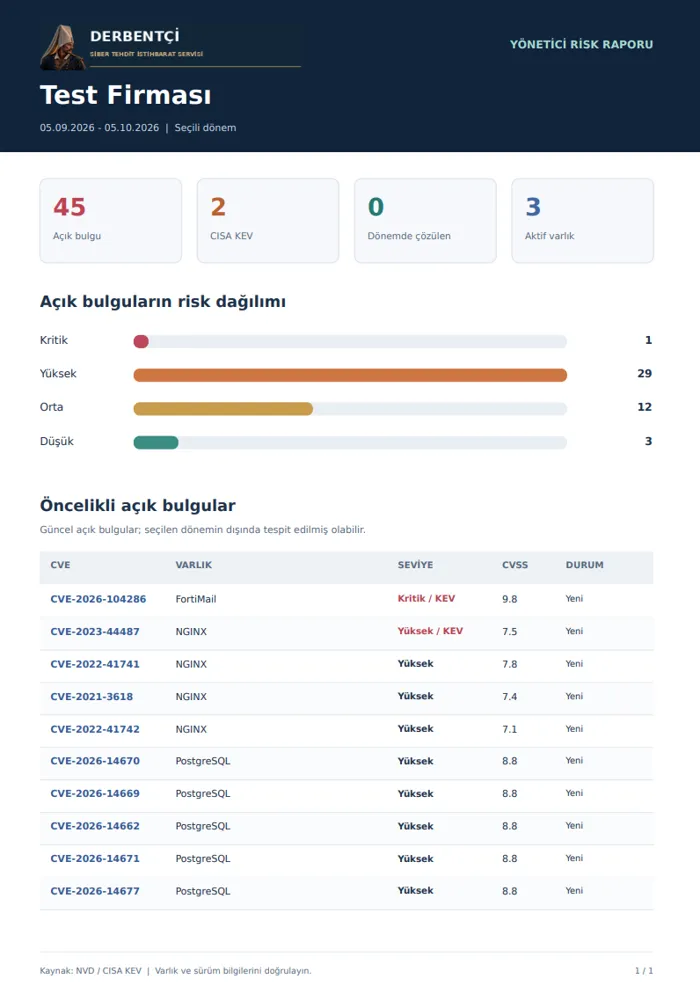Click PostgreSQL in the CVE-2026-14670 row

click(x=203, y=760)
